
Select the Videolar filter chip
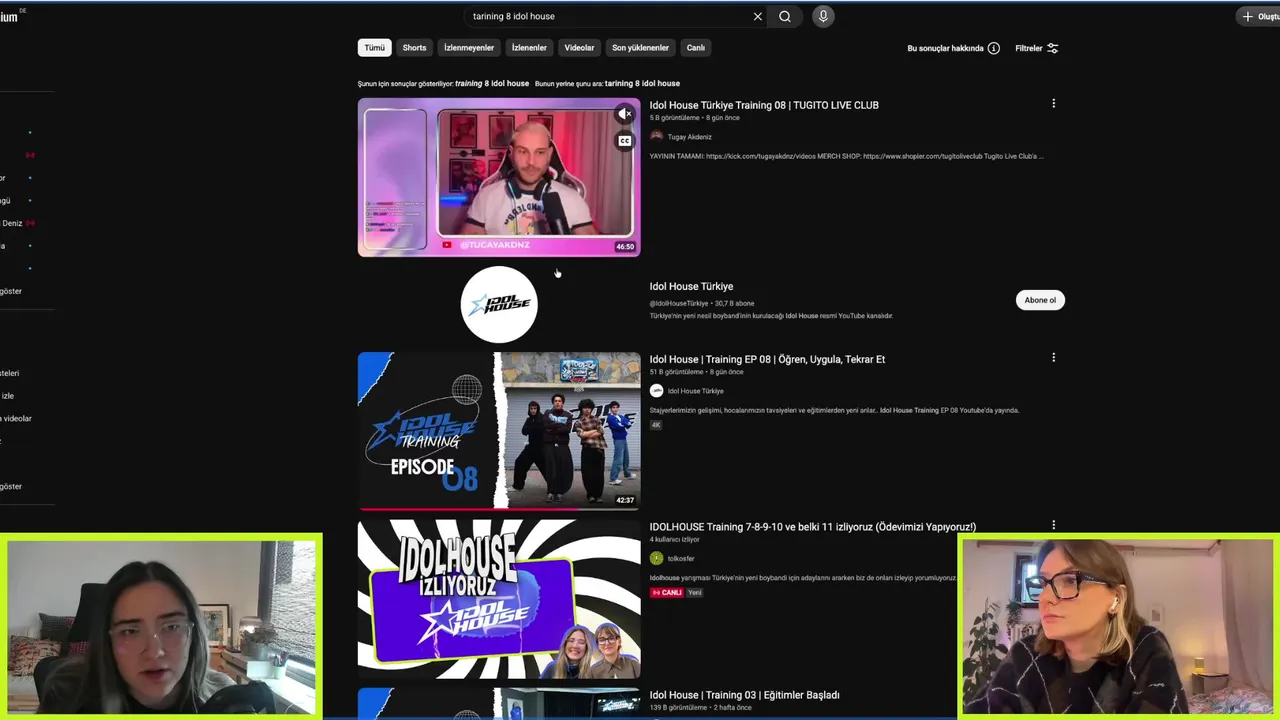click(579, 48)
